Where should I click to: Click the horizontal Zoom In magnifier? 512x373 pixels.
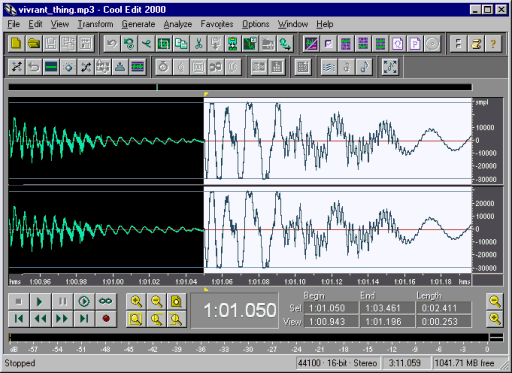pos(136,302)
